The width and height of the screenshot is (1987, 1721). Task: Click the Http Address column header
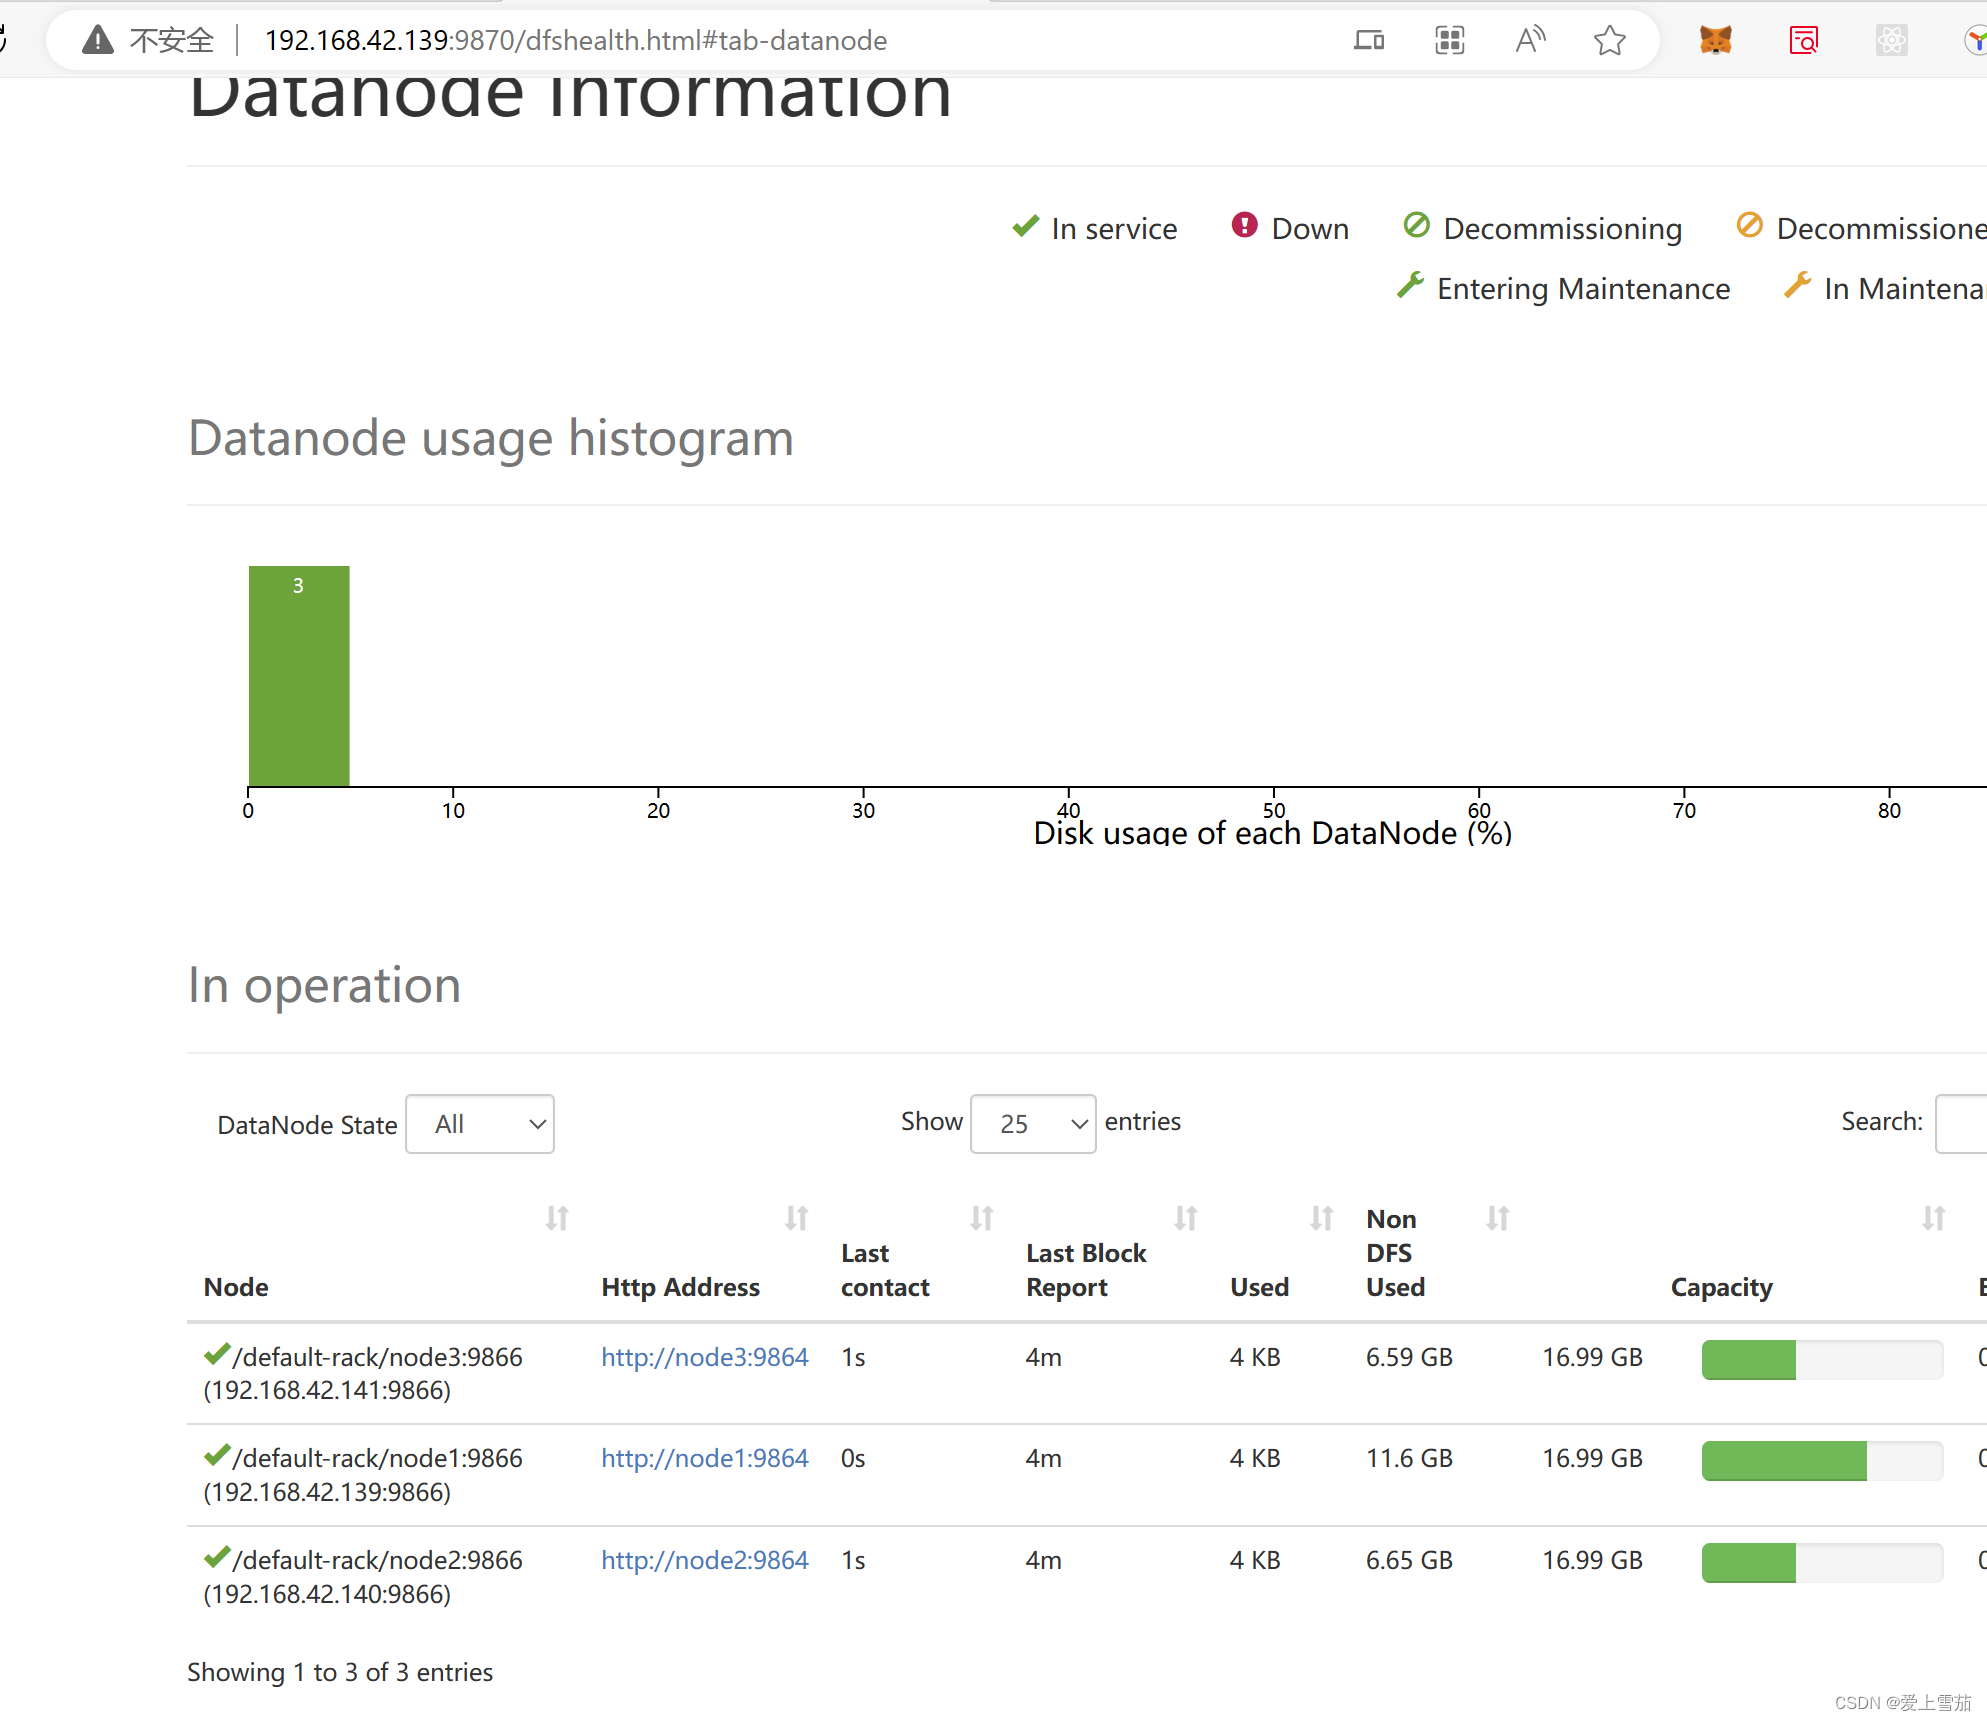click(x=680, y=1287)
